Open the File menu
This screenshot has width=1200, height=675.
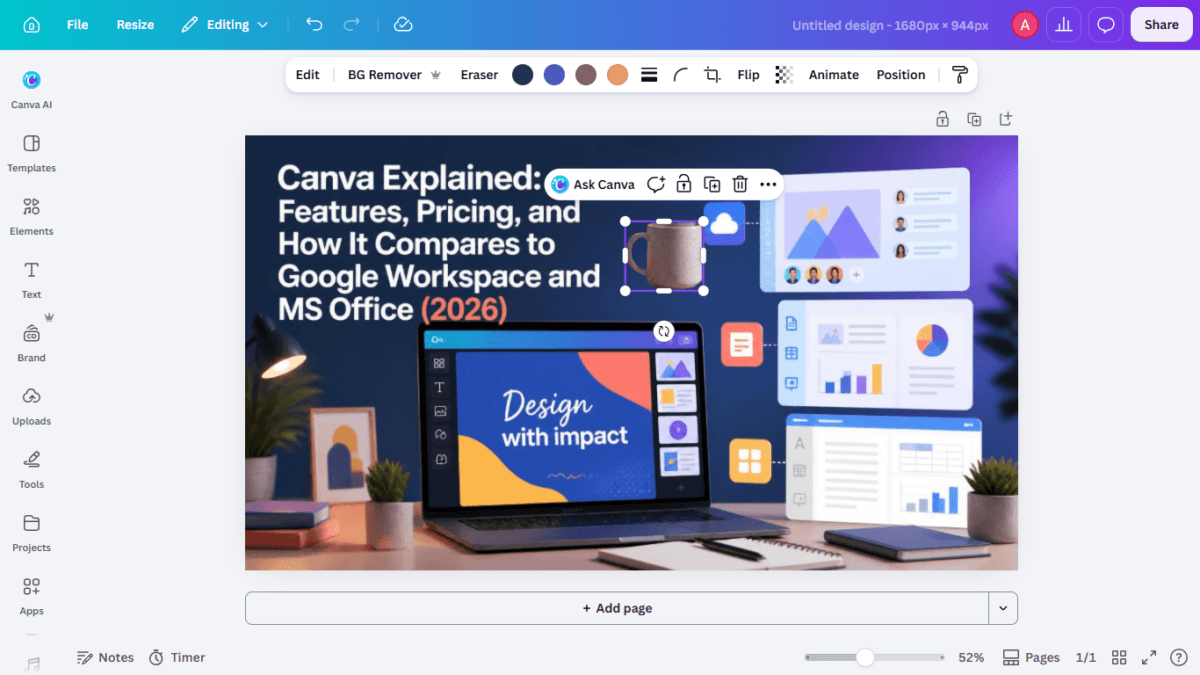tap(77, 25)
